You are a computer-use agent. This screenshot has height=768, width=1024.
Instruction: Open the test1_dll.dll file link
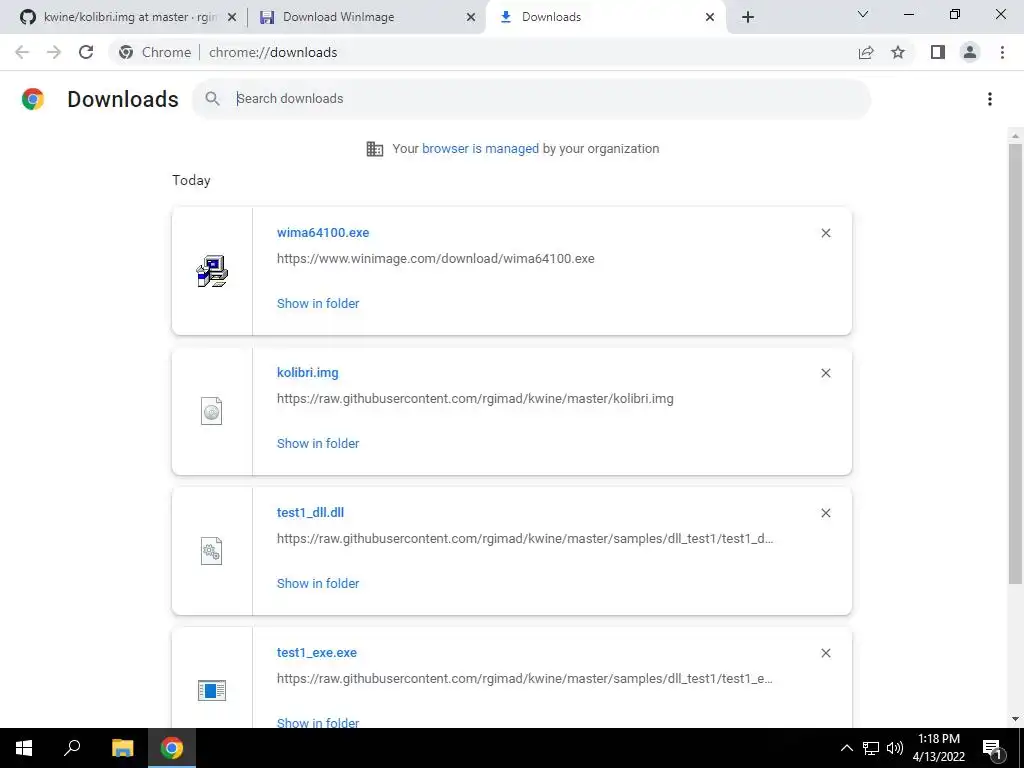click(310, 513)
